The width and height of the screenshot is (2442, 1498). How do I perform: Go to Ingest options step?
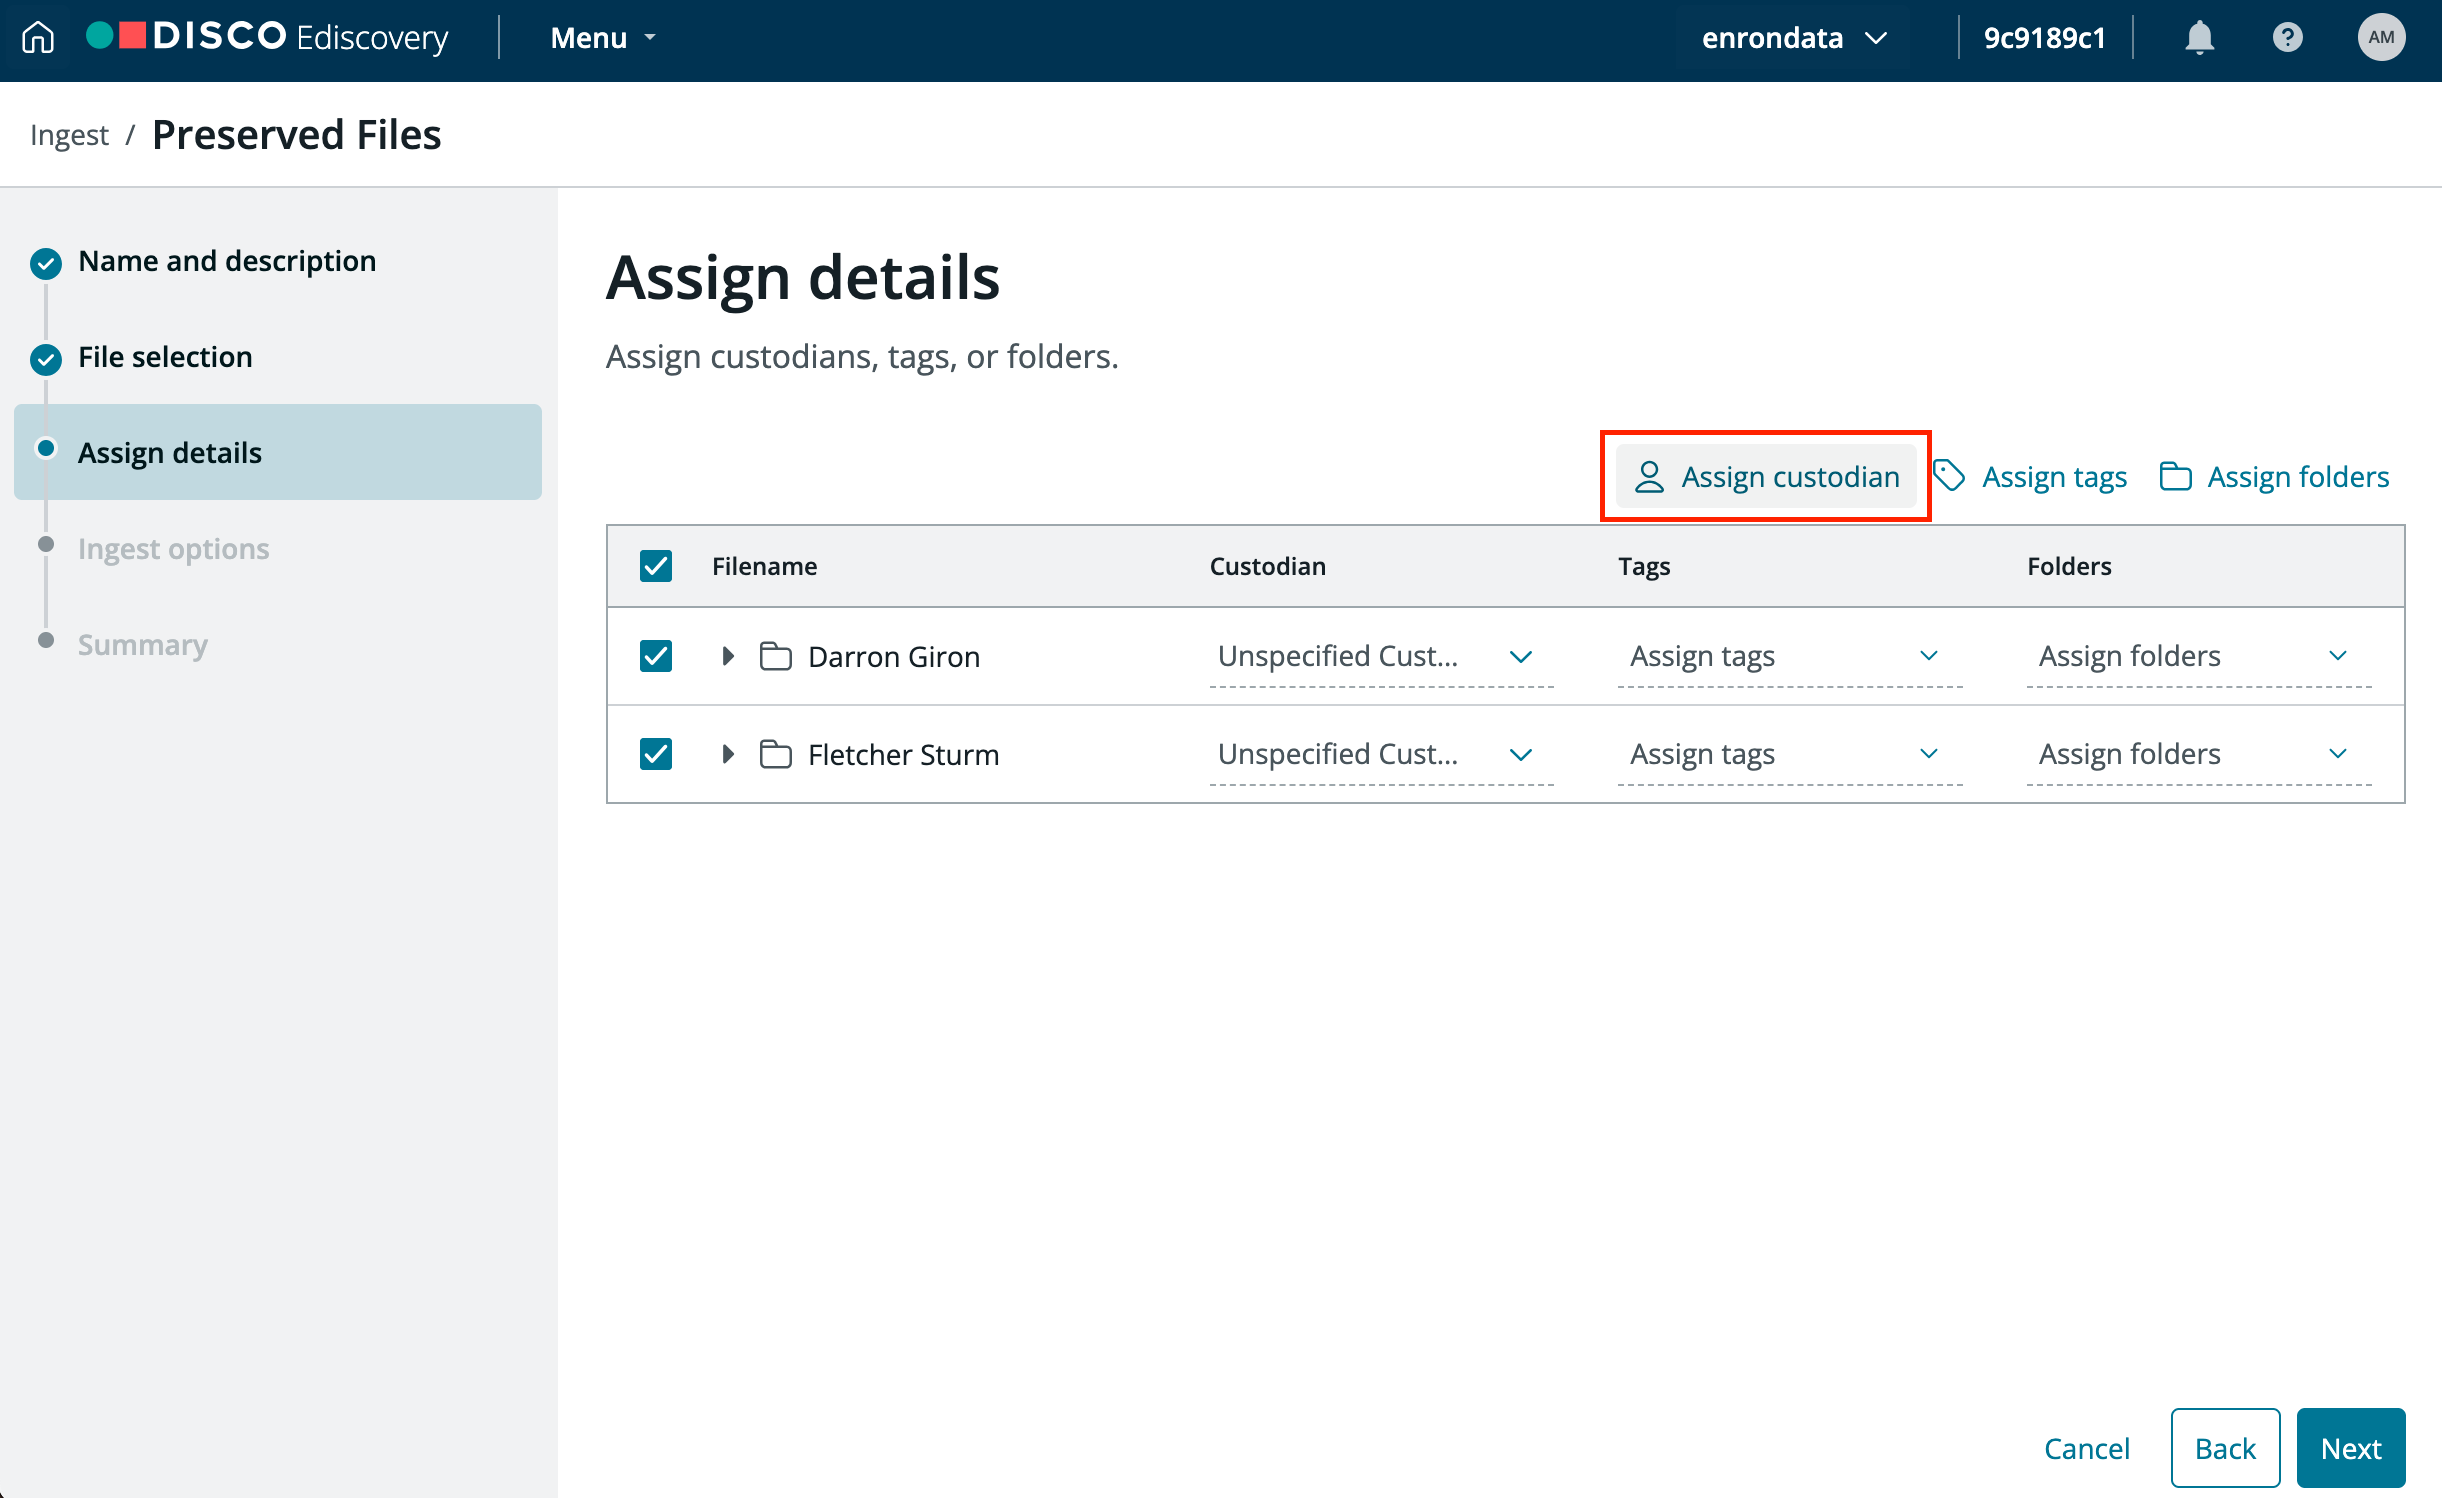pos(173,549)
